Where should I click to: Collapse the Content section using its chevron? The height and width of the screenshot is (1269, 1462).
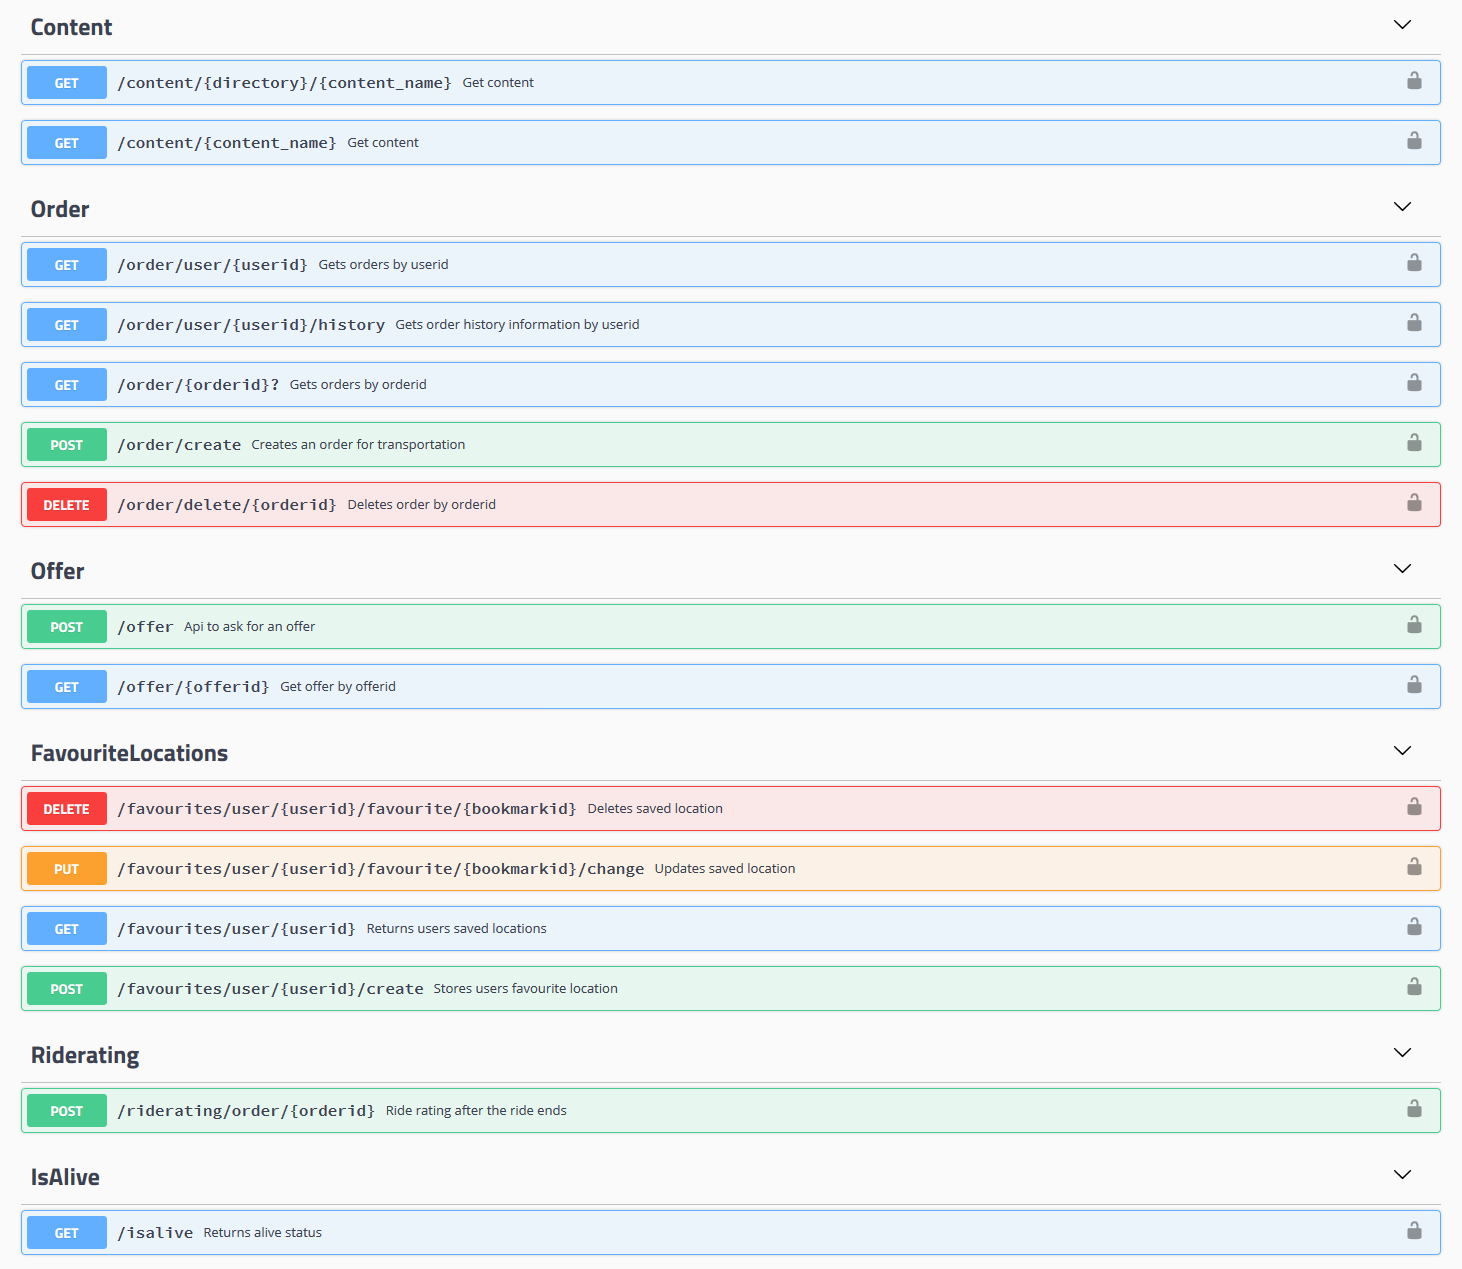(1402, 25)
